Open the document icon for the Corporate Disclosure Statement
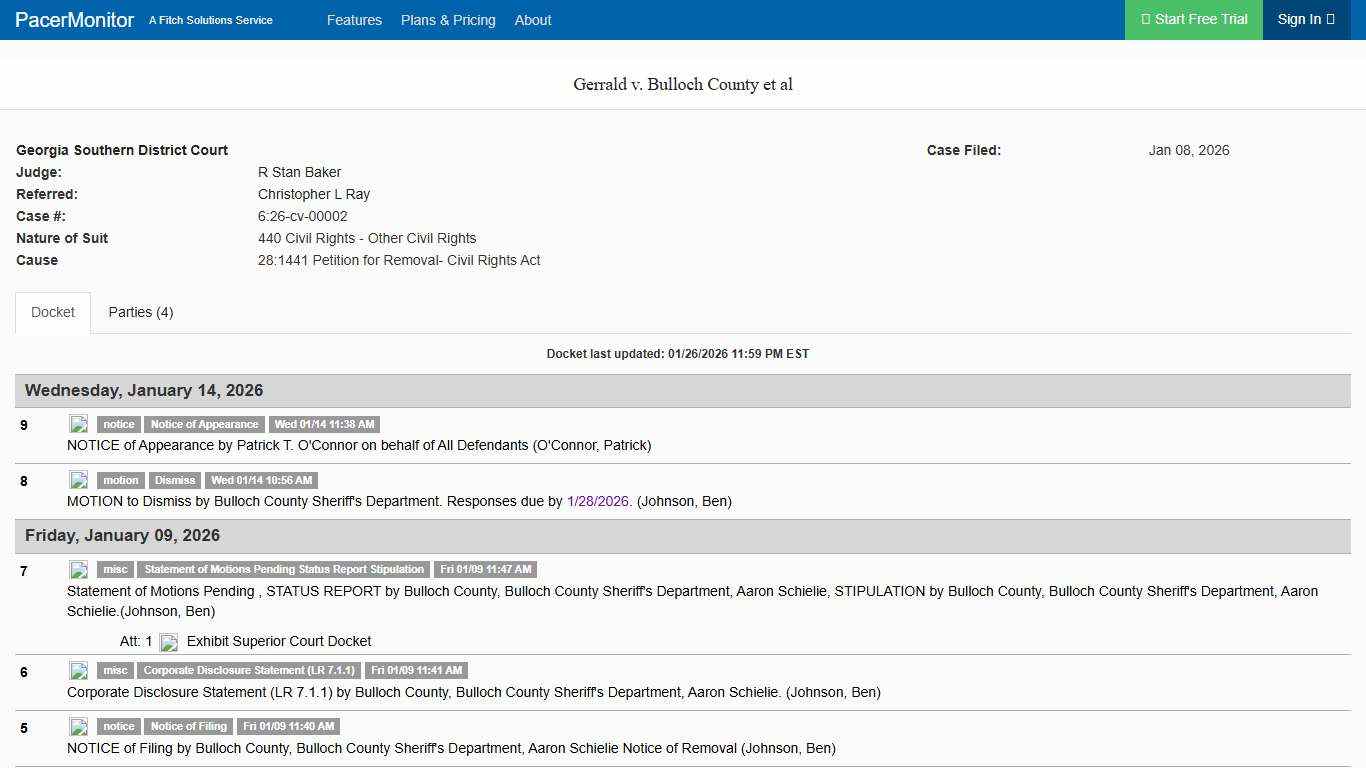 coord(79,670)
